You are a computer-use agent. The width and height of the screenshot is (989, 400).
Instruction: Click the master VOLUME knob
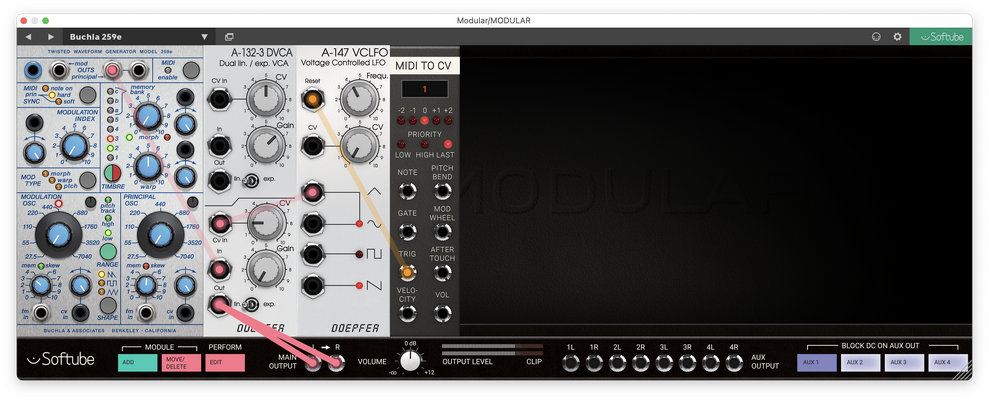click(410, 362)
